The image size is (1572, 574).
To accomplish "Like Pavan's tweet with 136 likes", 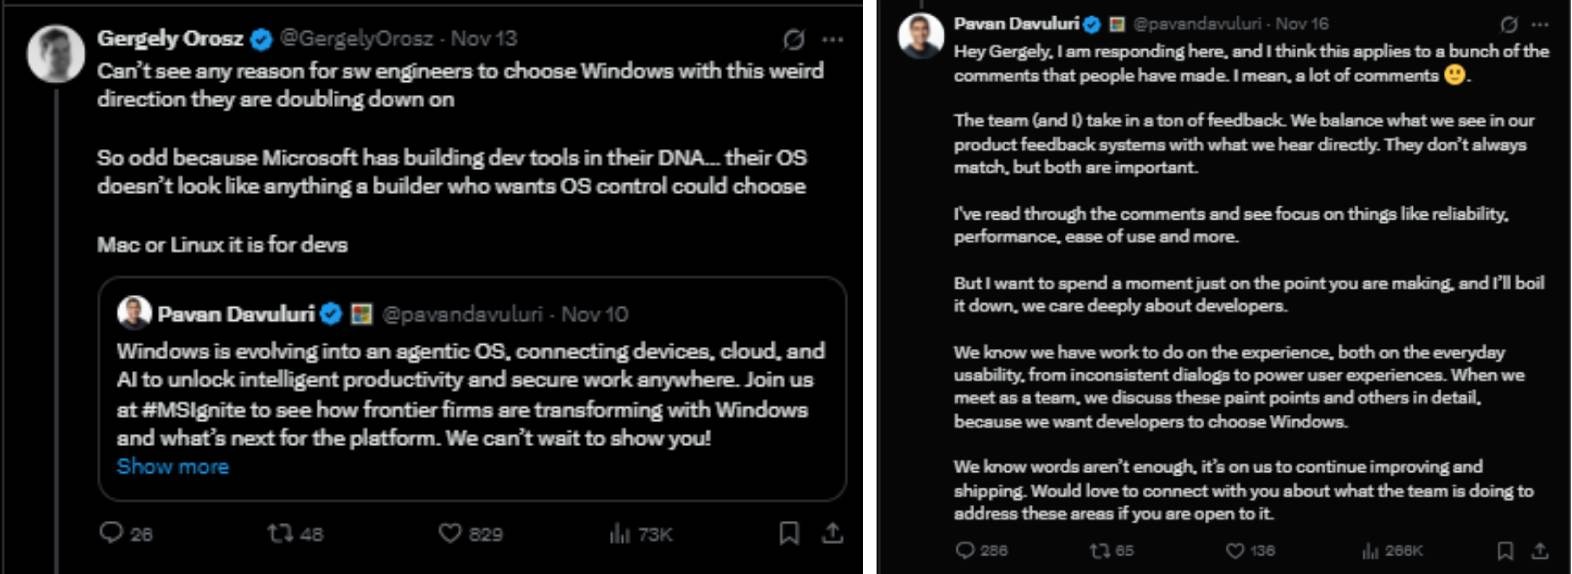I will tap(1235, 550).
